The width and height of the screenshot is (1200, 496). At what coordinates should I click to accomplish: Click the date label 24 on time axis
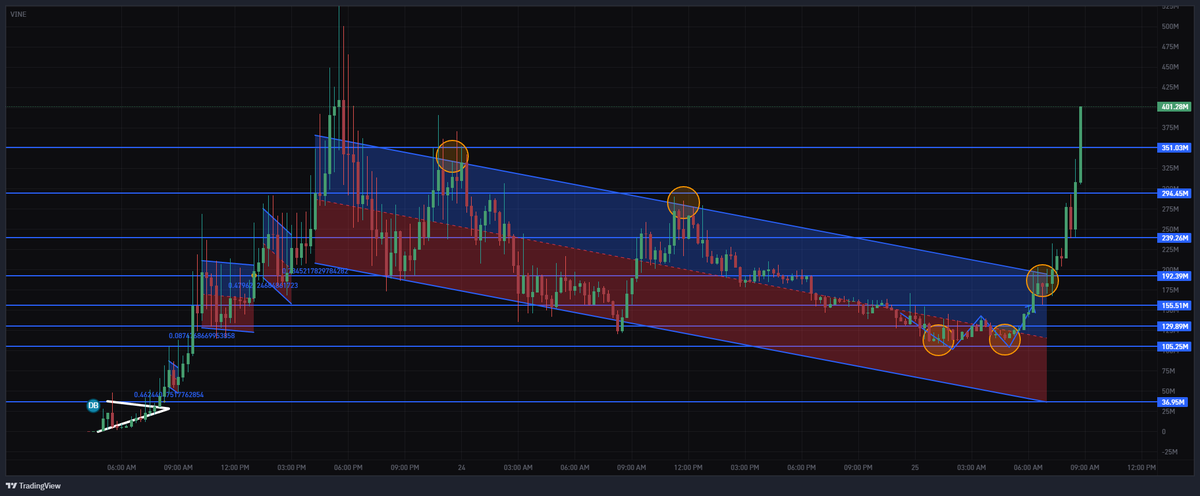coord(461,467)
